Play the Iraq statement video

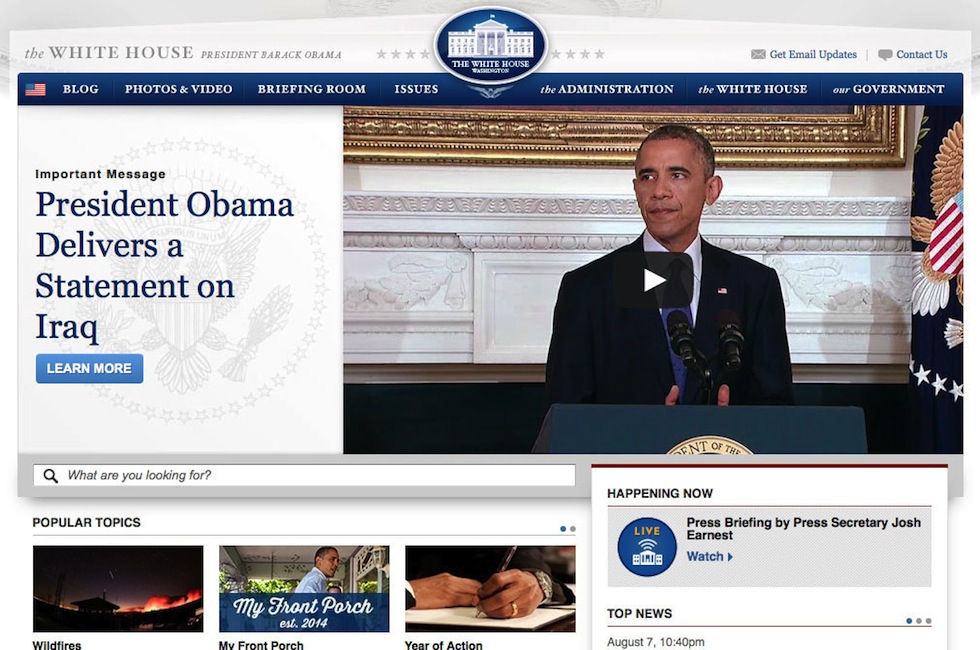[x=653, y=280]
